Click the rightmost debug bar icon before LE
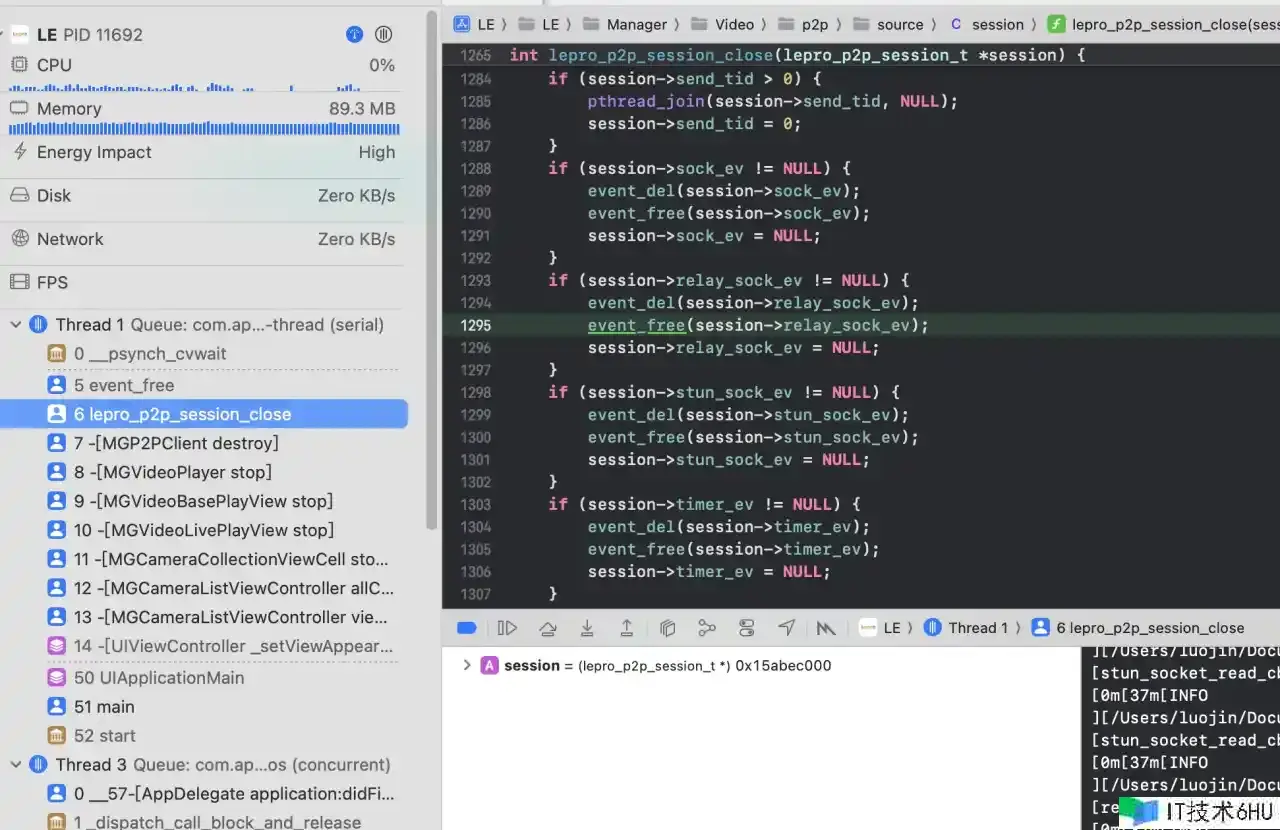The height and width of the screenshot is (830, 1280). point(826,628)
